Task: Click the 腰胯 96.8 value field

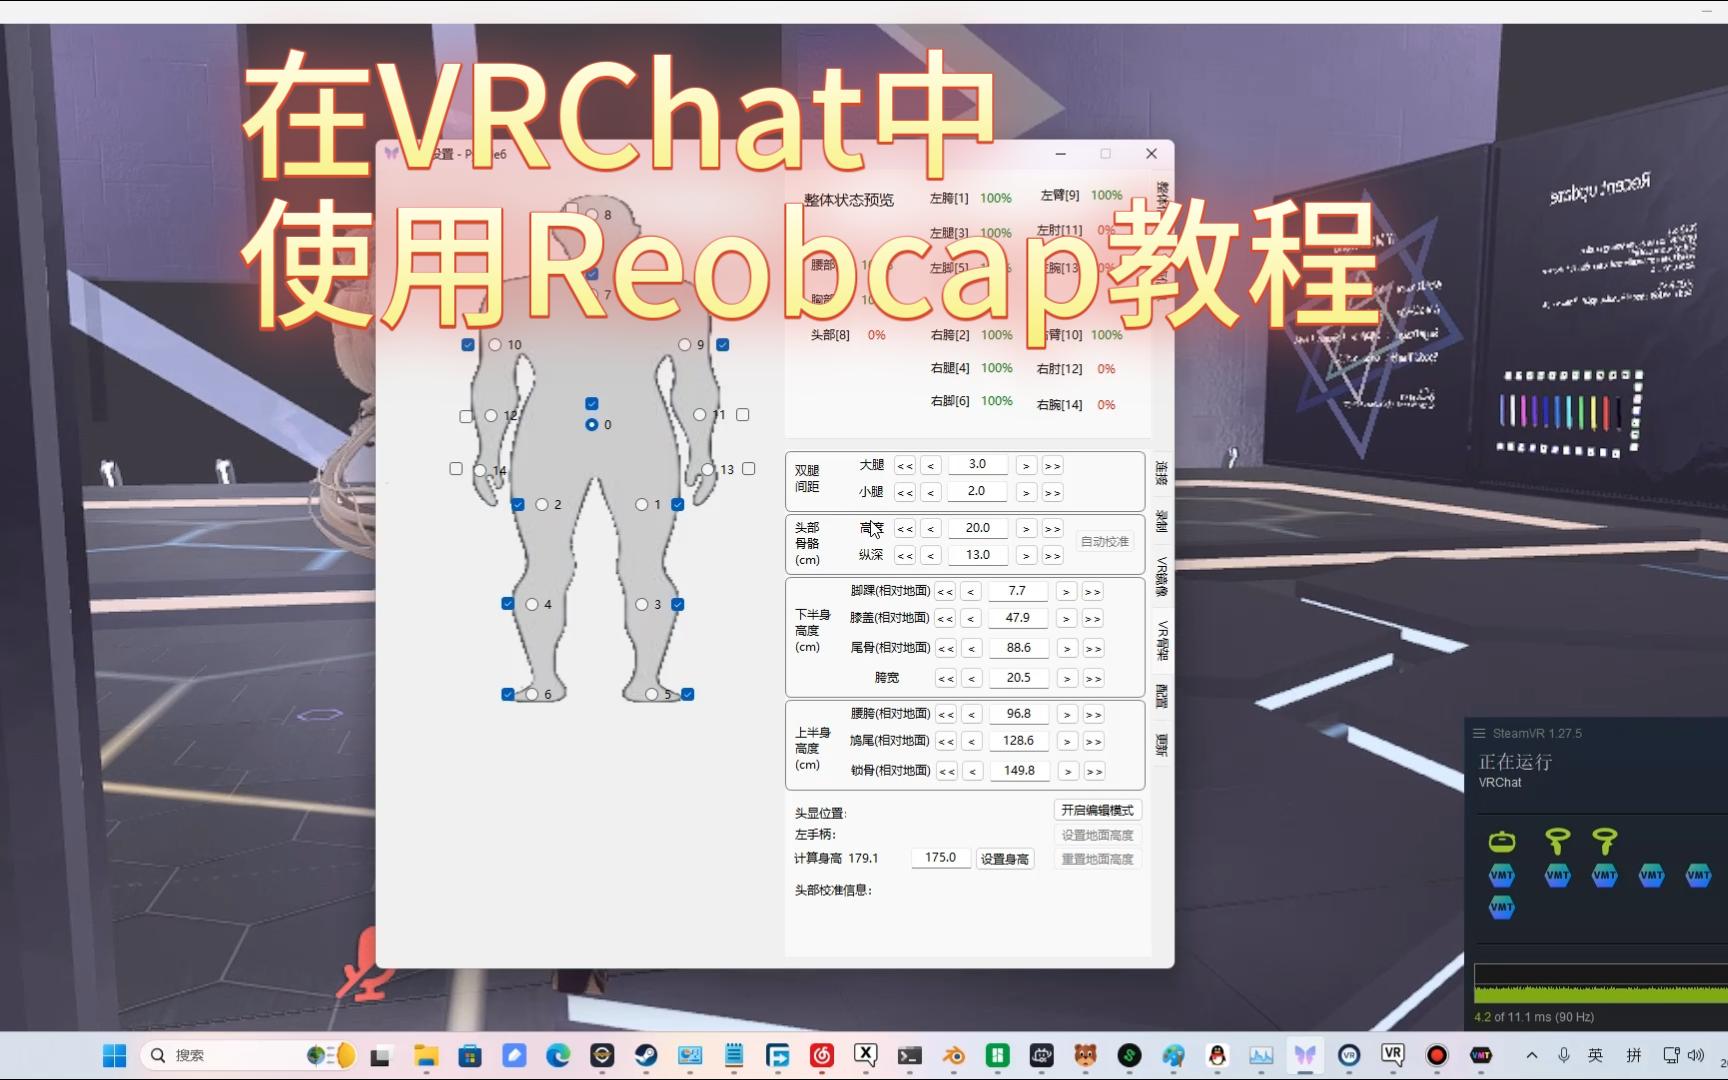Action: [x=1018, y=714]
